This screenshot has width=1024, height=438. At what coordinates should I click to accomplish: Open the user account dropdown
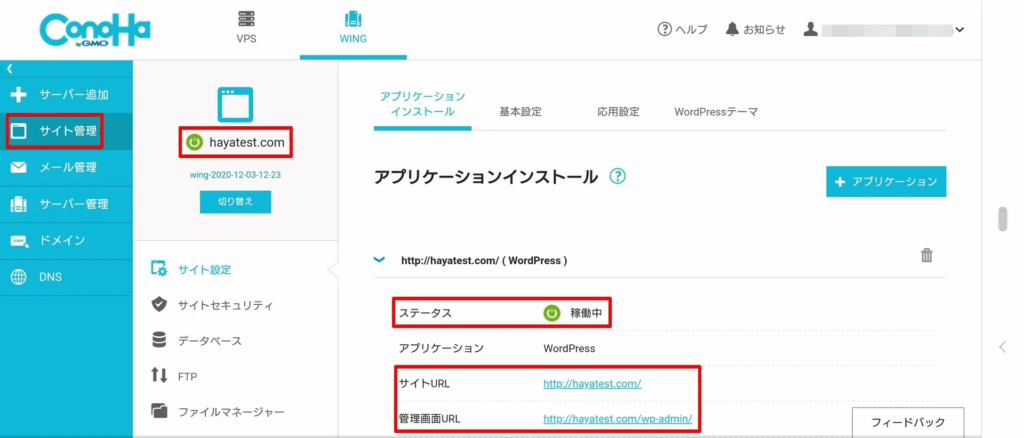coord(959,30)
